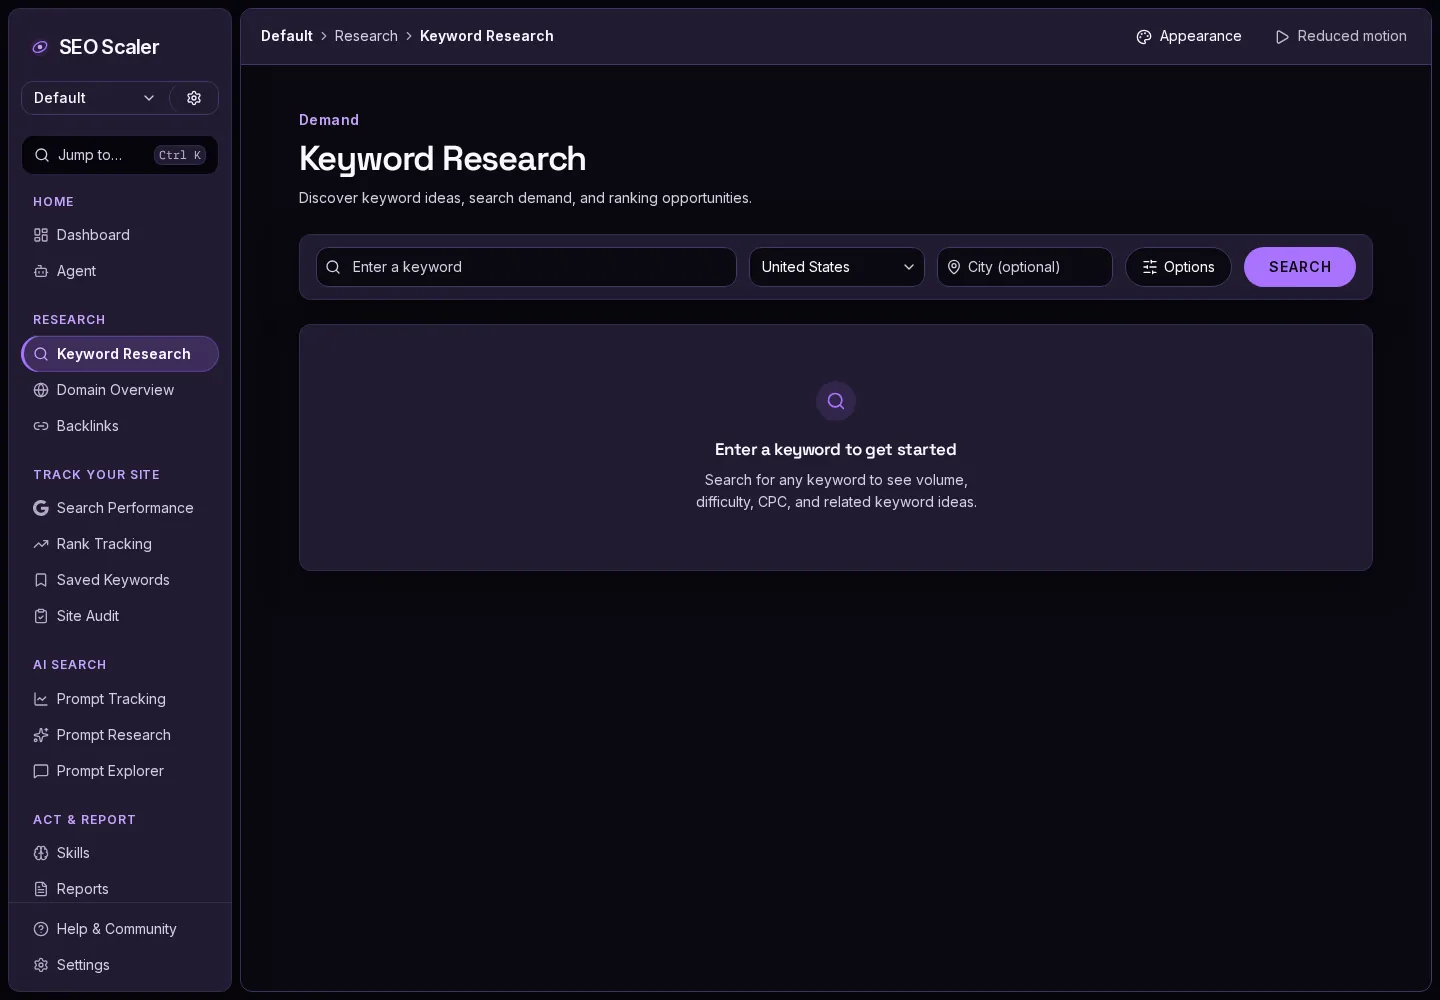Click the Research breadcrumb link
1440x1000 pixels.
366,36
